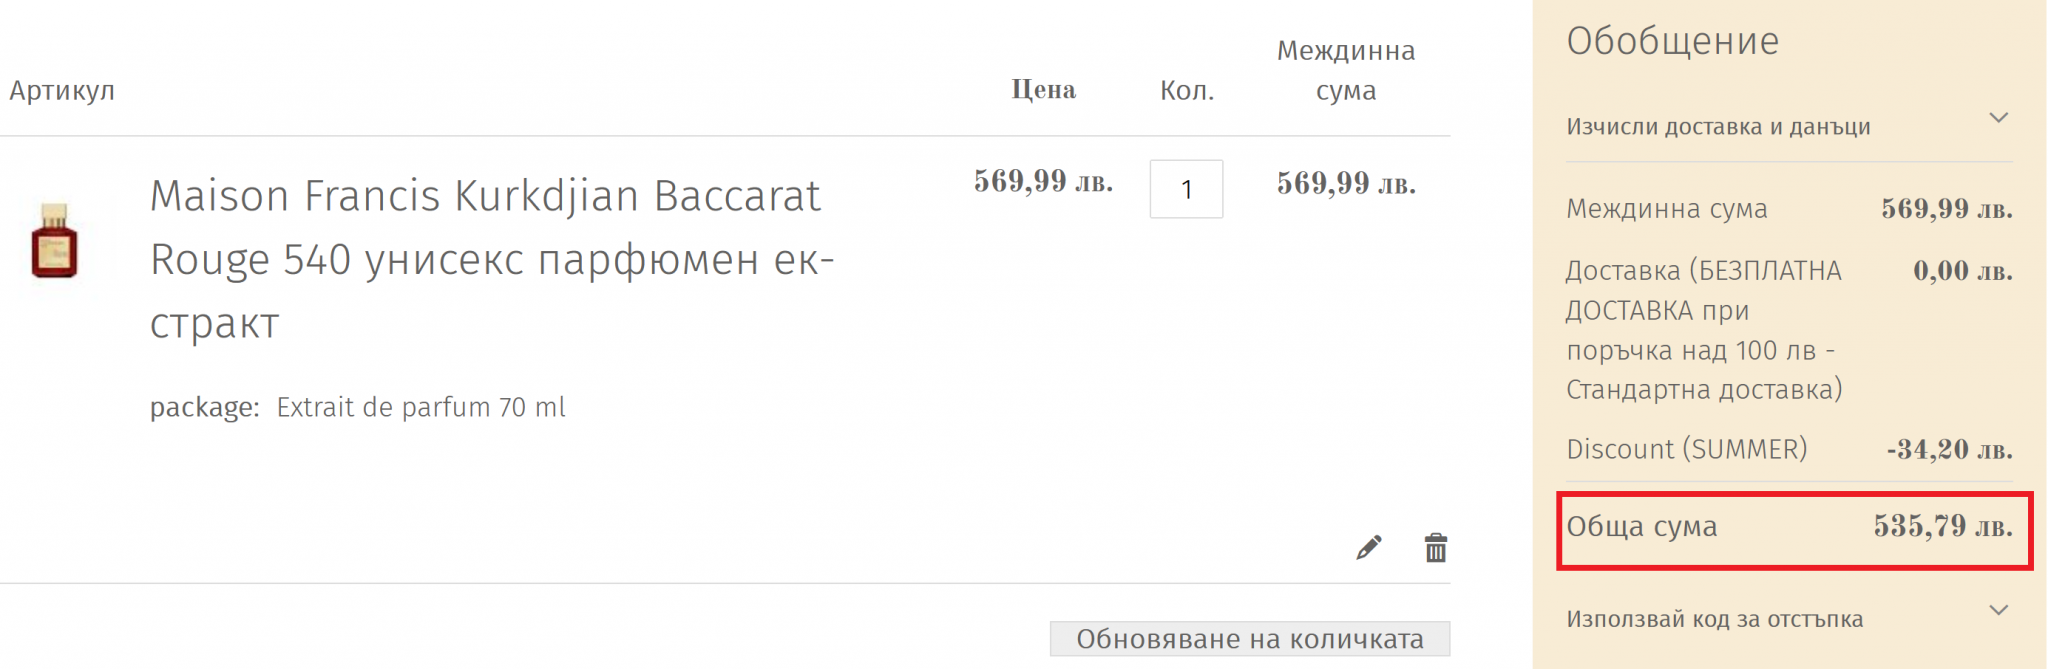Click Използвай код за отстъпка label
Screen dimensions: 2048x669
pos(1714,619)
